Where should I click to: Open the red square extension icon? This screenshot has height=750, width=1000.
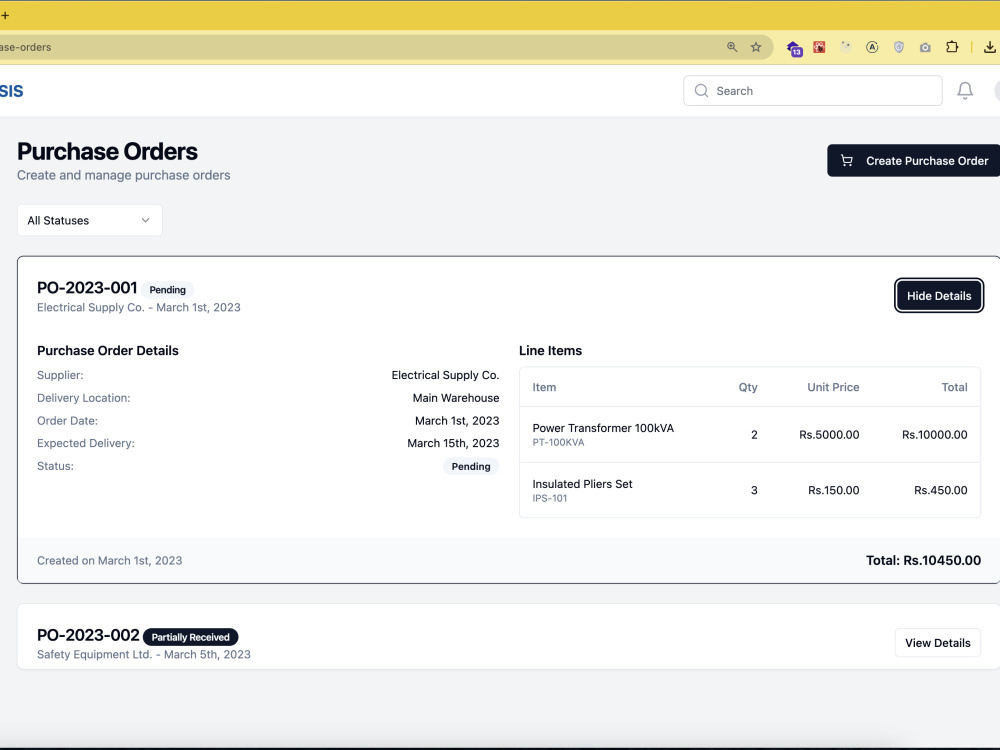point(820,47)
